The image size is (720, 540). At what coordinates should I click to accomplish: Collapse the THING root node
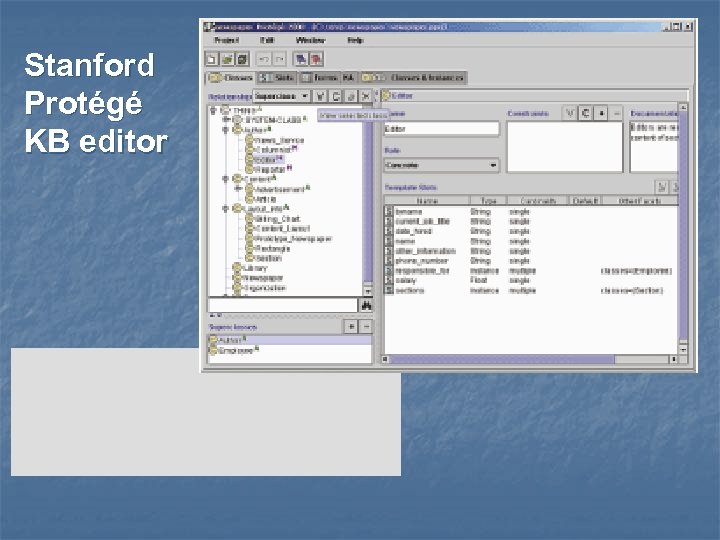coord(213,110)
